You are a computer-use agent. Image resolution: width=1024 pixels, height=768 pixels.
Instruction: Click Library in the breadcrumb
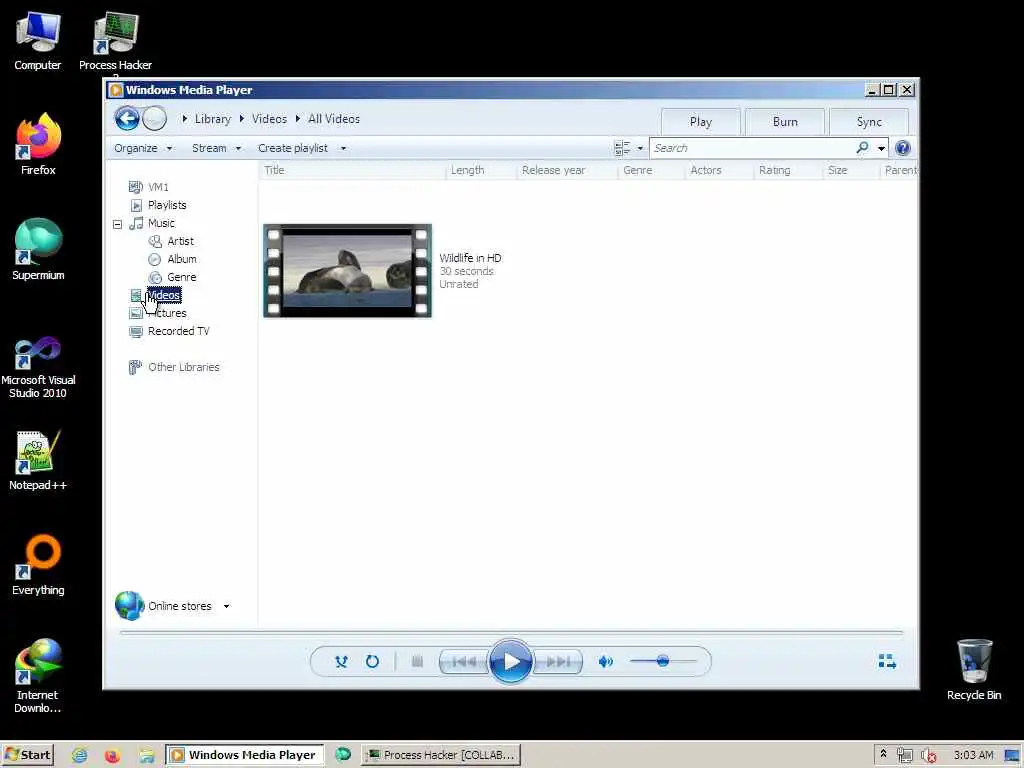(x=213, y=119)
